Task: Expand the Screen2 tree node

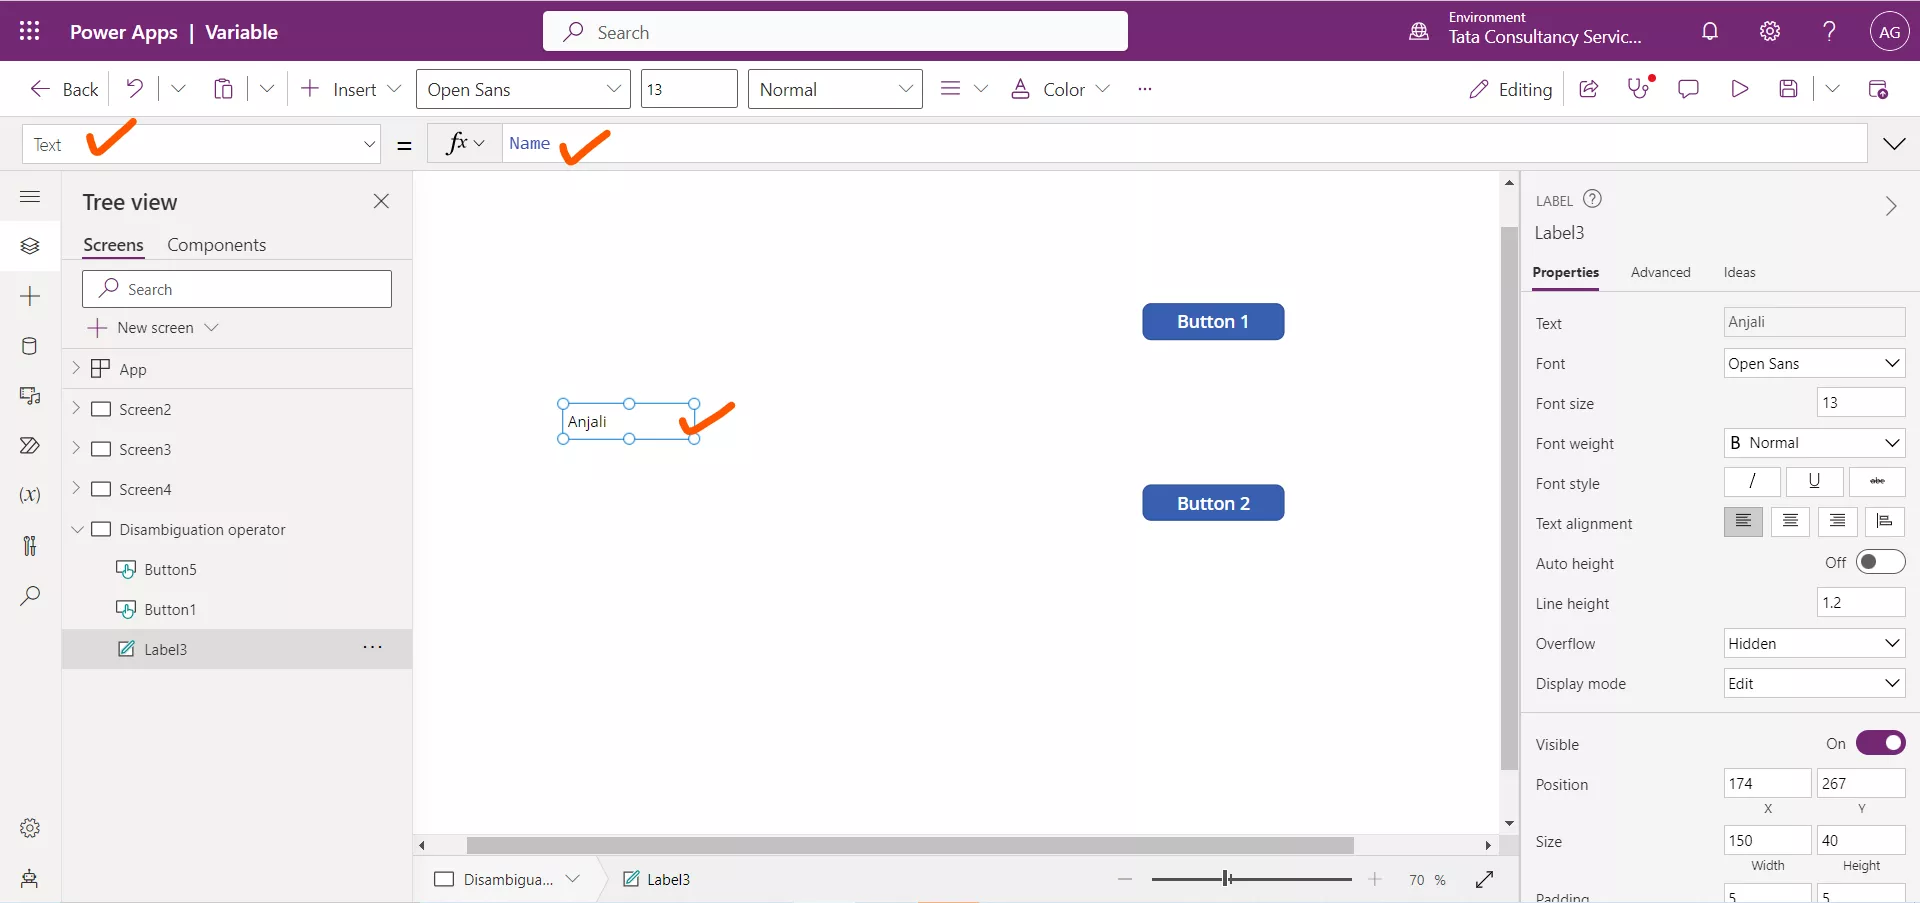Action: [x=76, y=409]
